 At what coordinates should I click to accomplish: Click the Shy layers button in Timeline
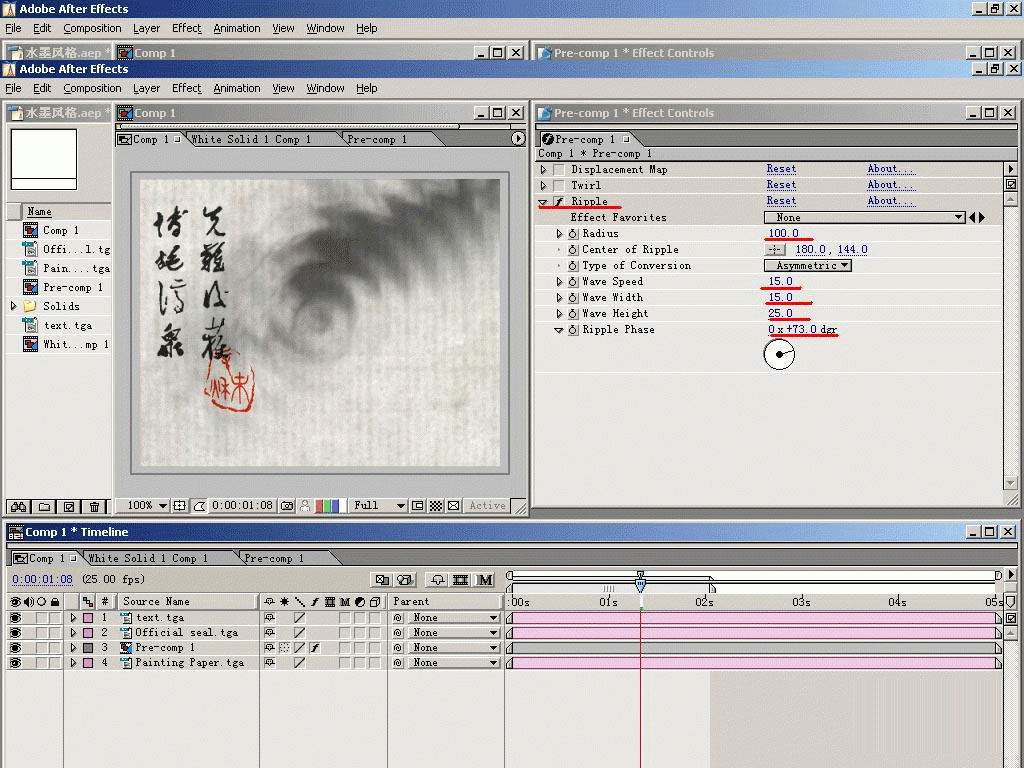pos(438,579)
